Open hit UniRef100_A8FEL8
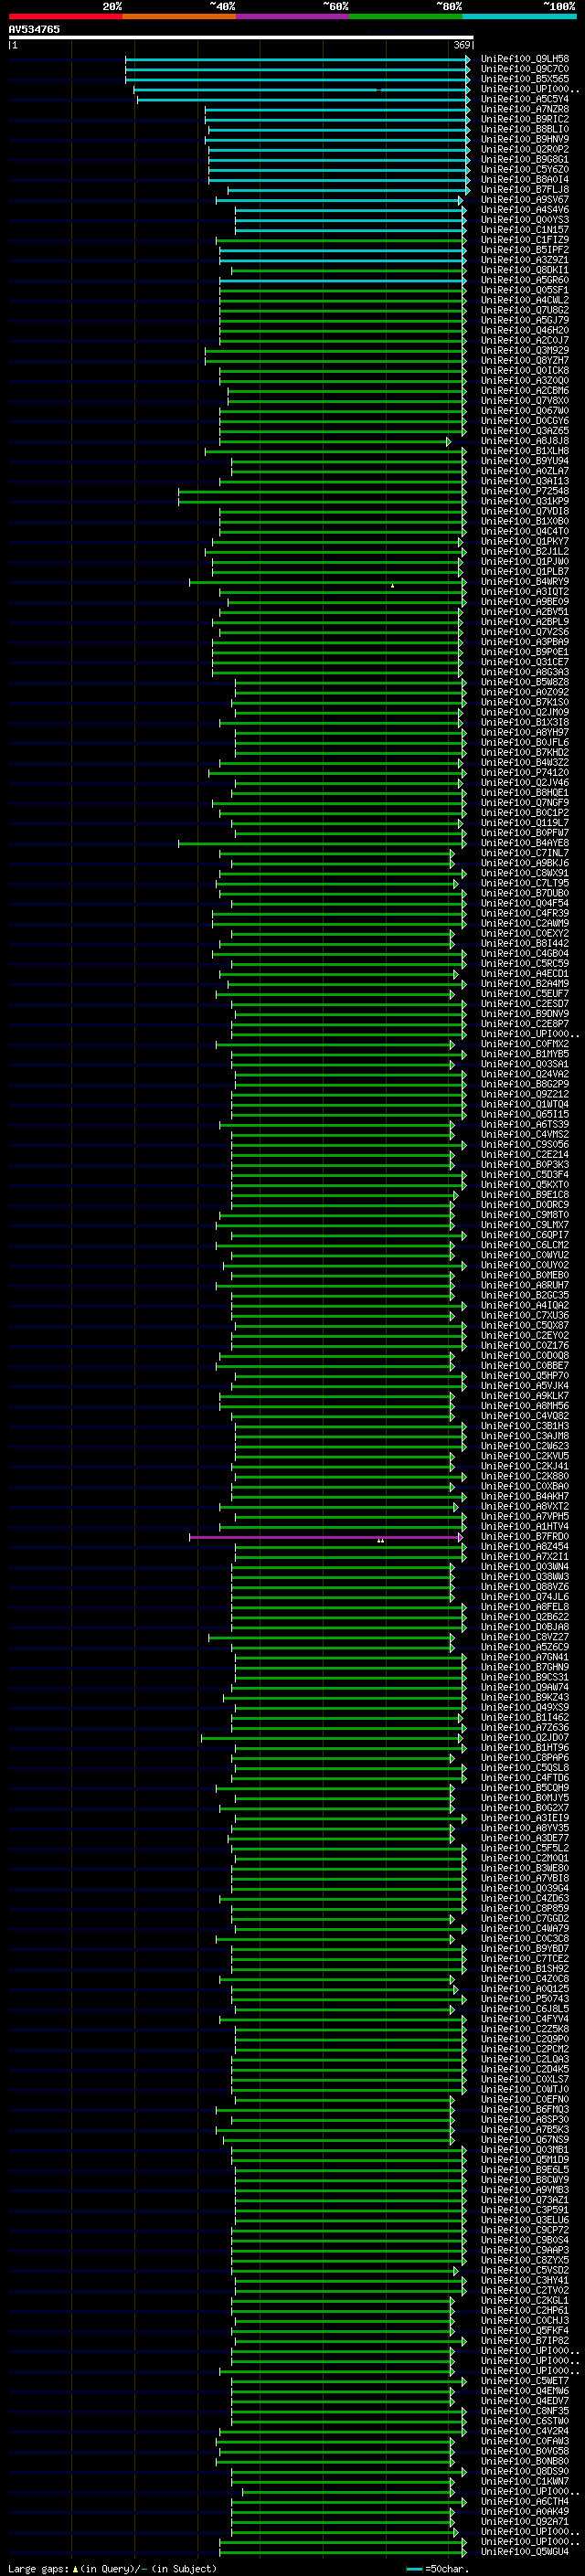The width and height of the screenshot is (585, 2576). [525, 1606]
